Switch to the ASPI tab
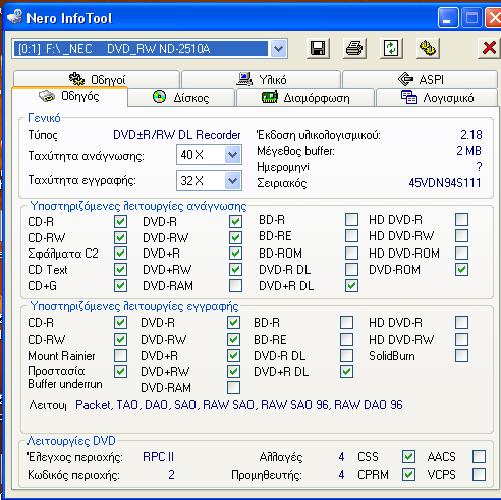 pyautogui.click(x=420, y=79)
